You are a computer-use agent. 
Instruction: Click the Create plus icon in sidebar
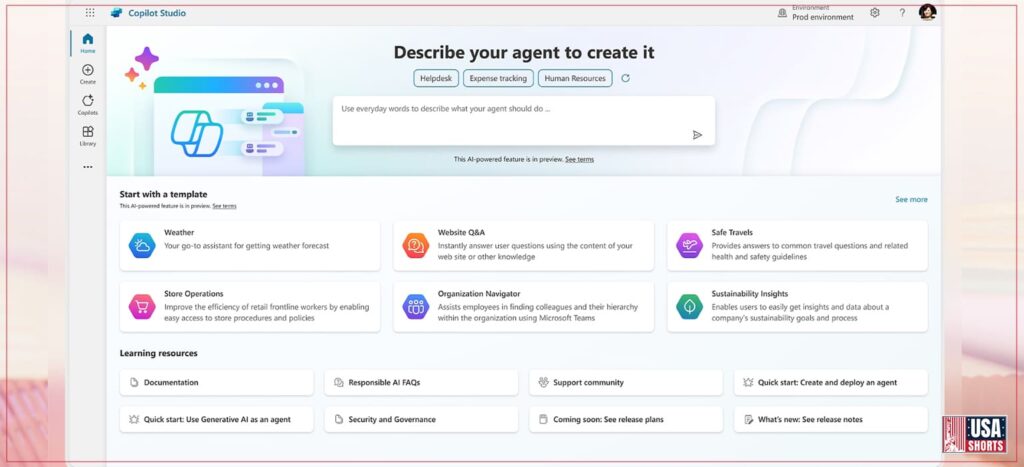88,70
